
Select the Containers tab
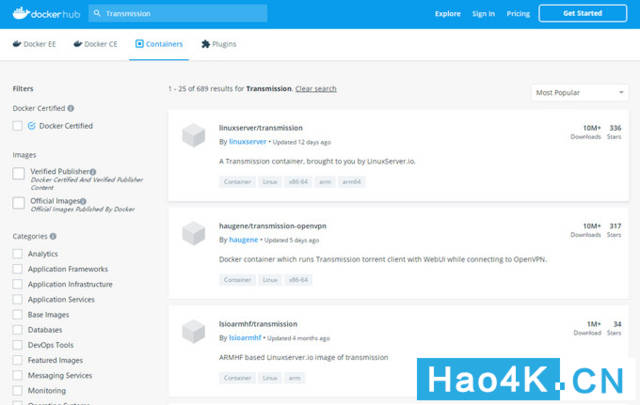(x=159, y=44)
